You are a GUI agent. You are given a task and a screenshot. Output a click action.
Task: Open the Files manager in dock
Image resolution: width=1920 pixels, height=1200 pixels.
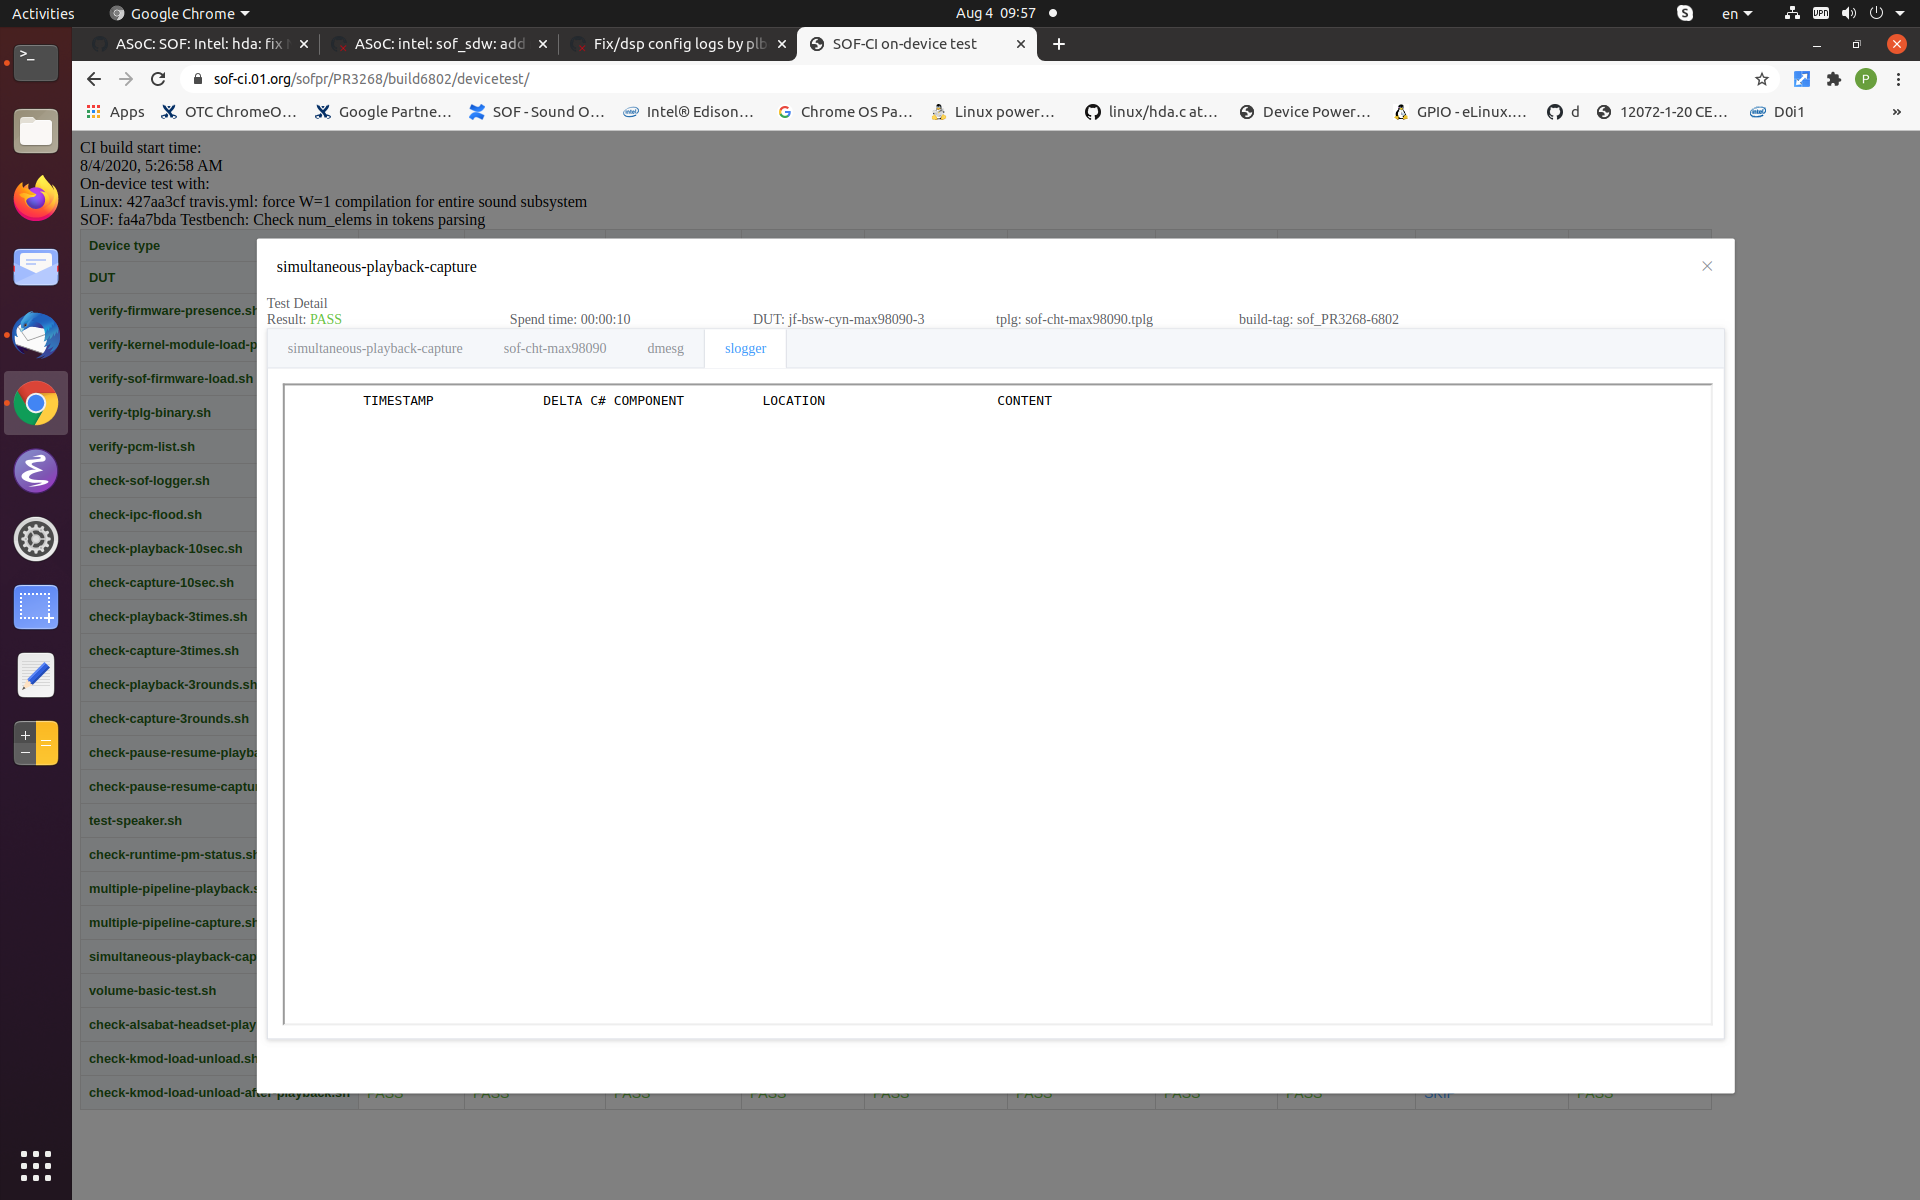[36, 131]
